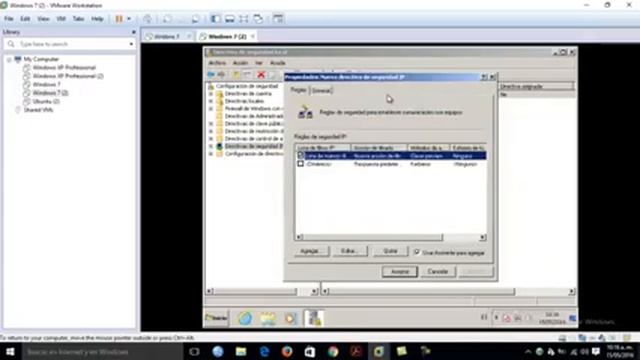Open the library search filter dropdown

tap(131, 44)
